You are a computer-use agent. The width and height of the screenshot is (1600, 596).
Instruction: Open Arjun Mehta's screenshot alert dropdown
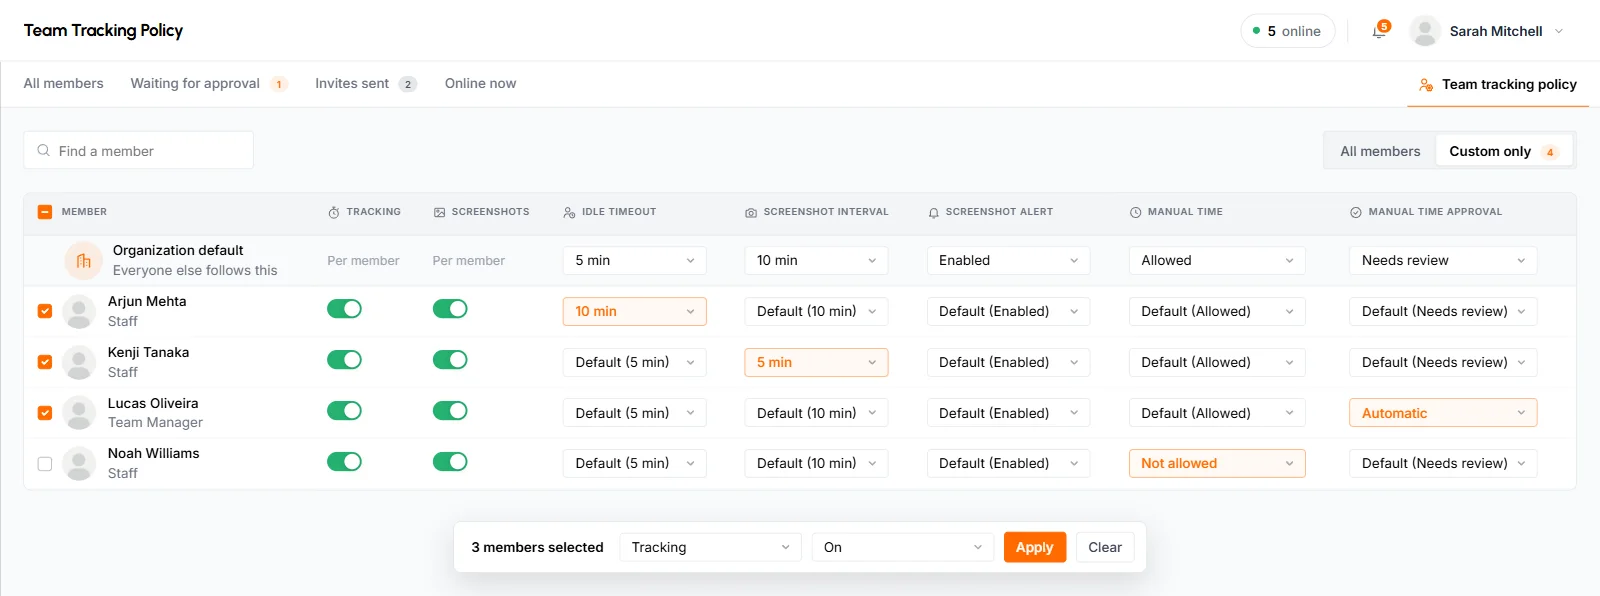point(1008,311)
